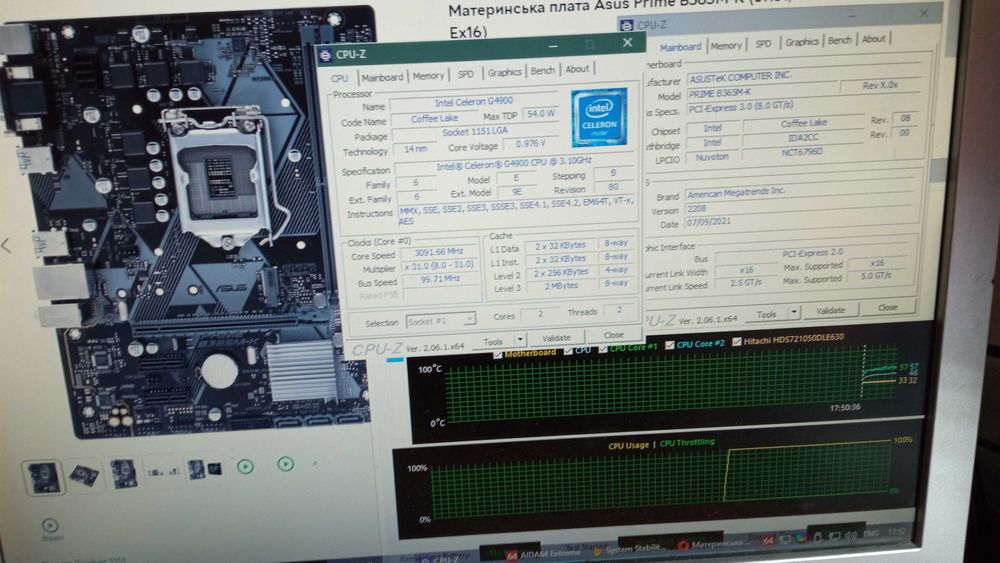Select Mainboard tab in back CPU-Z window
The width and height of the screenshot is (1000, 563).
(680, 47)
